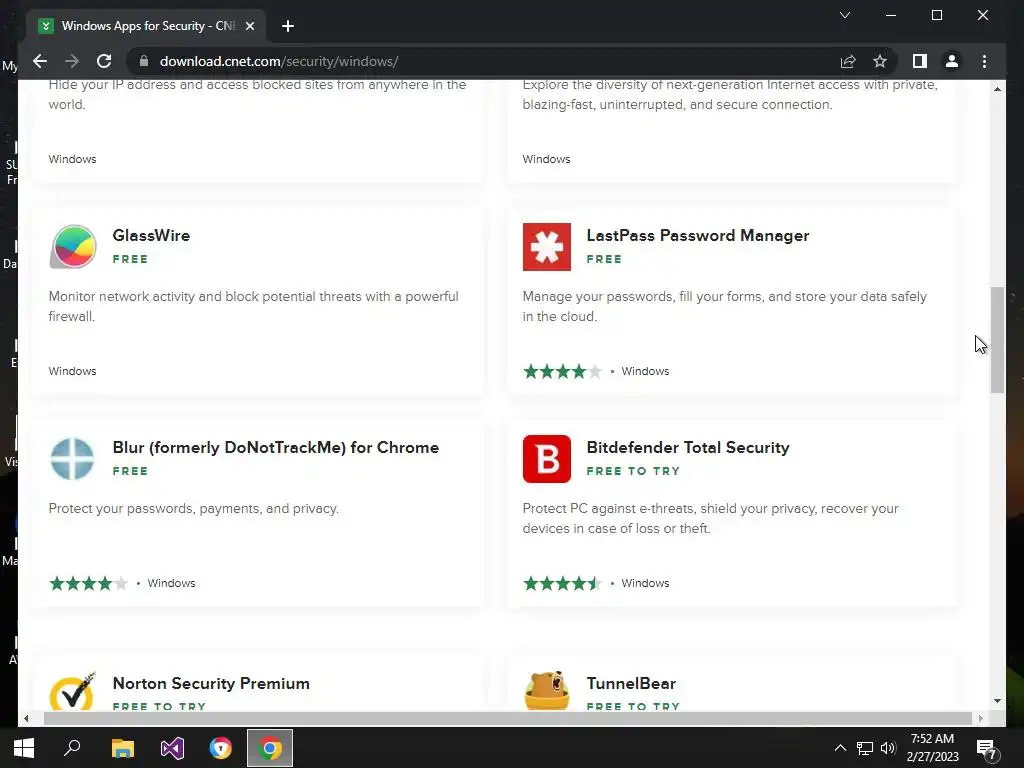Image resolution: width=1024 pixels, height=768 pixels.
Task: Open the Chrome three-dot menu
Action: pos(984,61)
